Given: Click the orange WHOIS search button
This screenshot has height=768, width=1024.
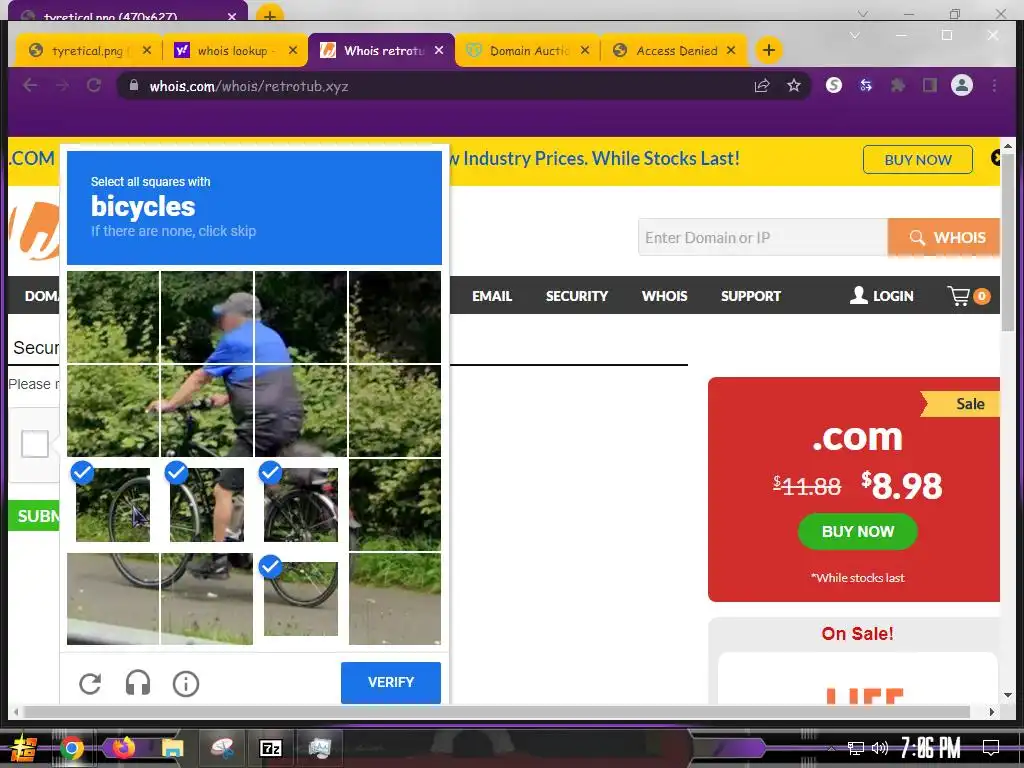Looking at the screenshot, I should (944, 237).
